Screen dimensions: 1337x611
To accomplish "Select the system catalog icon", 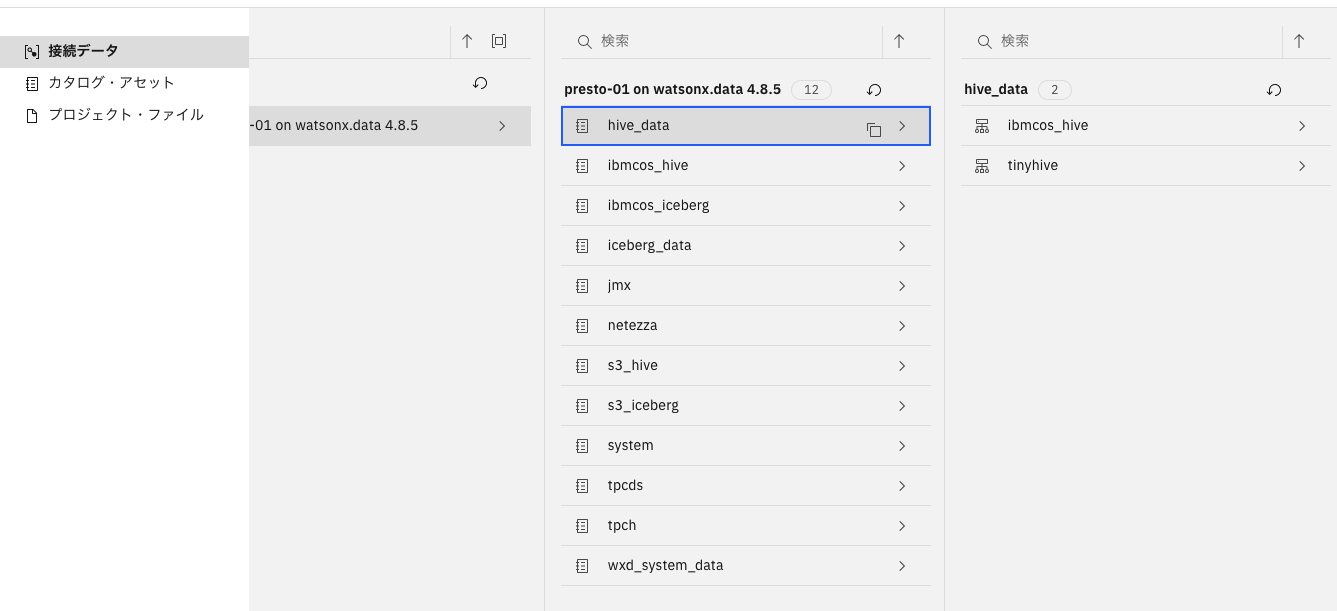I will (582, 446).
